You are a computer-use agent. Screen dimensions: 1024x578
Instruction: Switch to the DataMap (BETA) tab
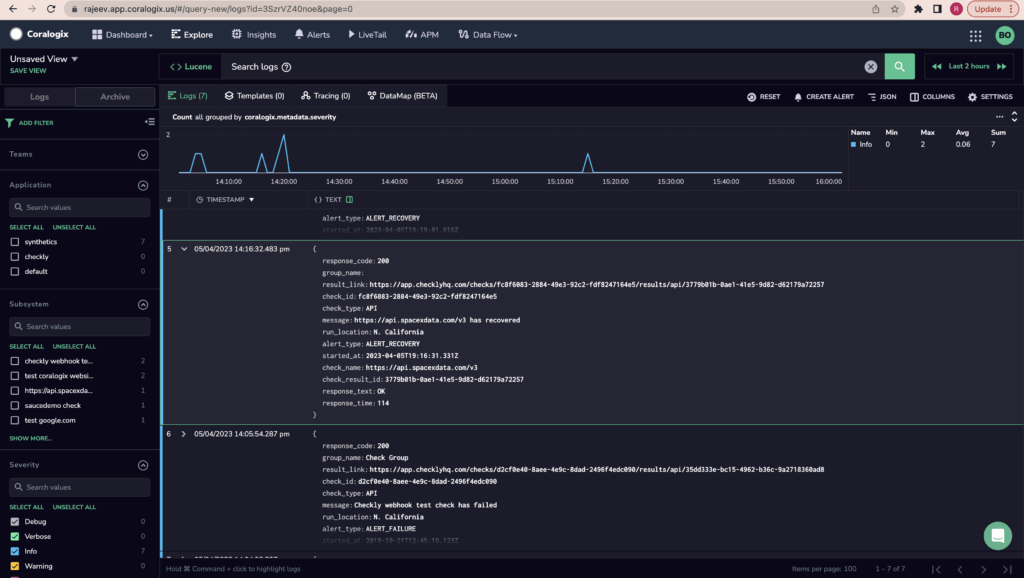pyautogui.click(x=402, y=96)
